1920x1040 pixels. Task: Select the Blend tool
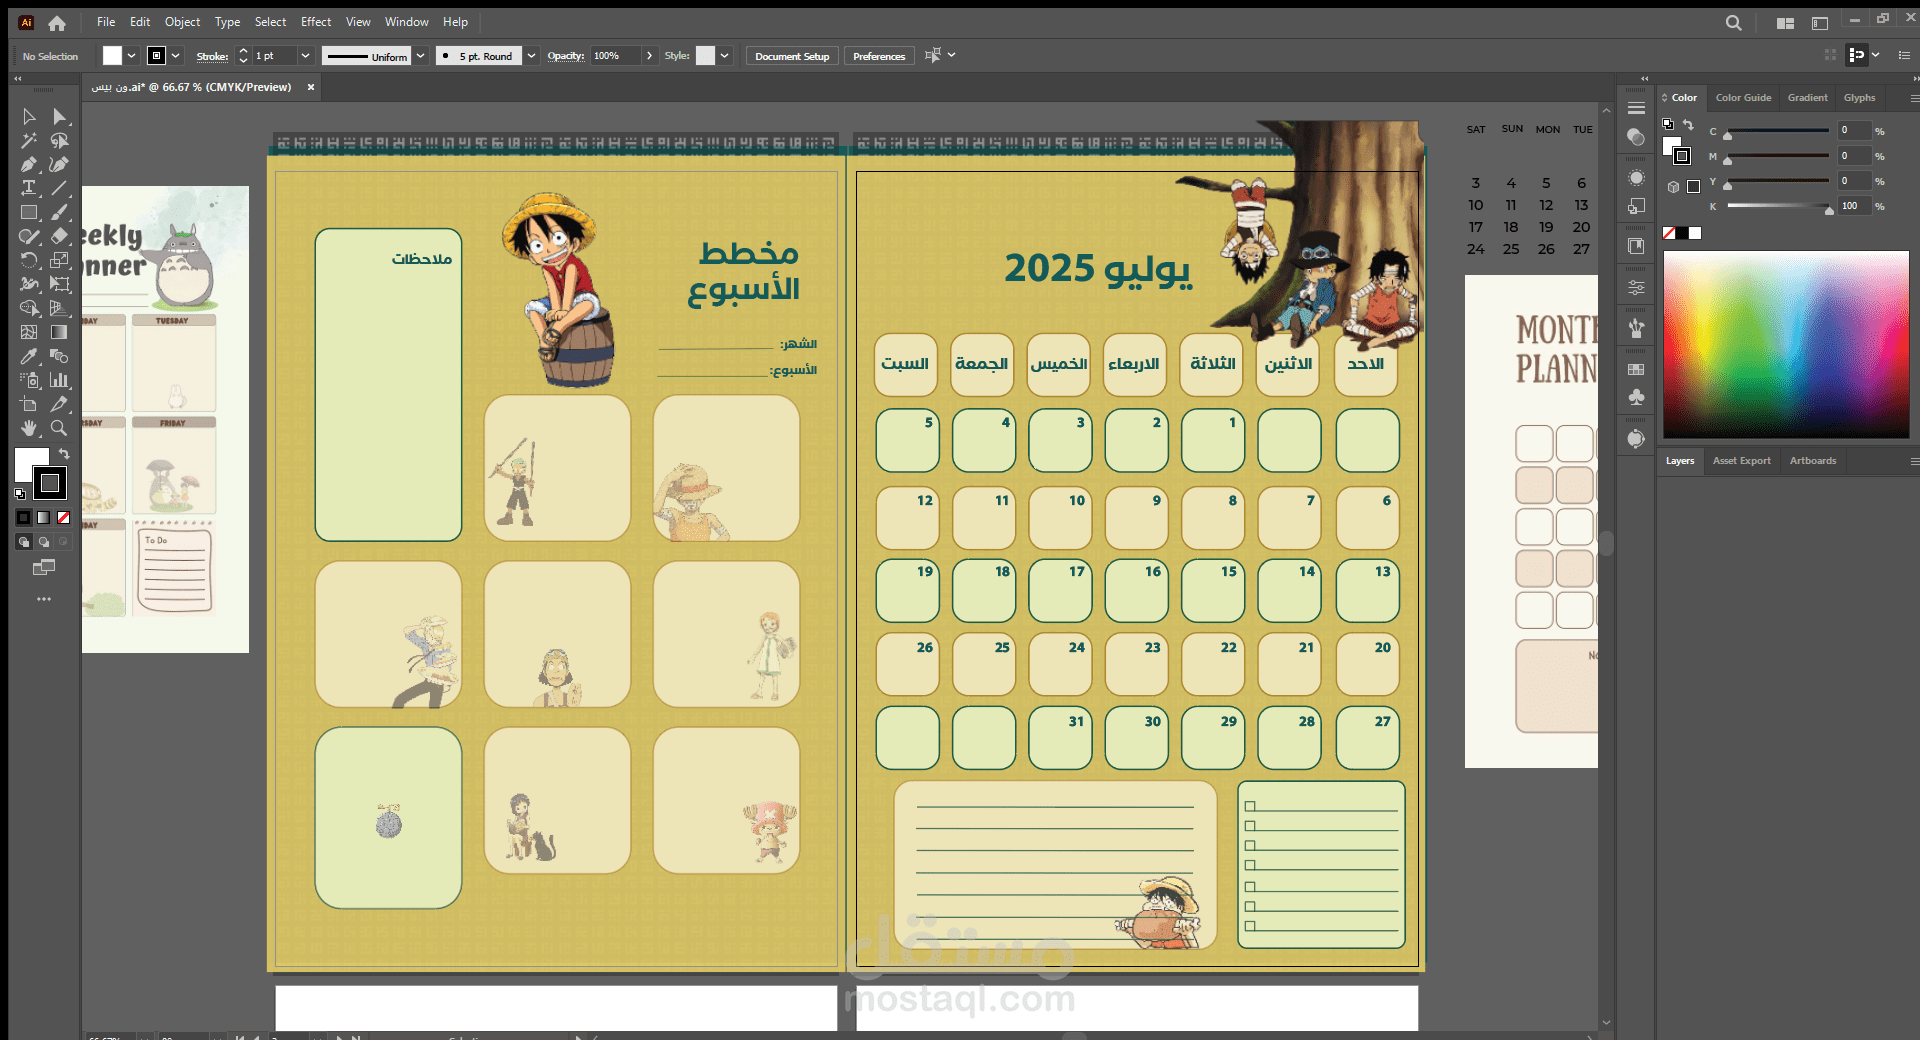click(60, 356)
